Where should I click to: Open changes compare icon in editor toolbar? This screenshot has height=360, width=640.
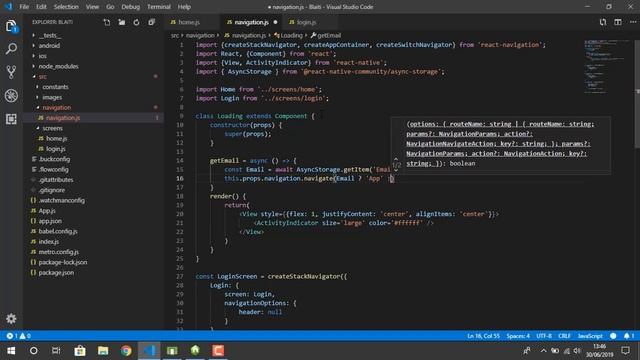pyautogui.click(x=603, y=22)
